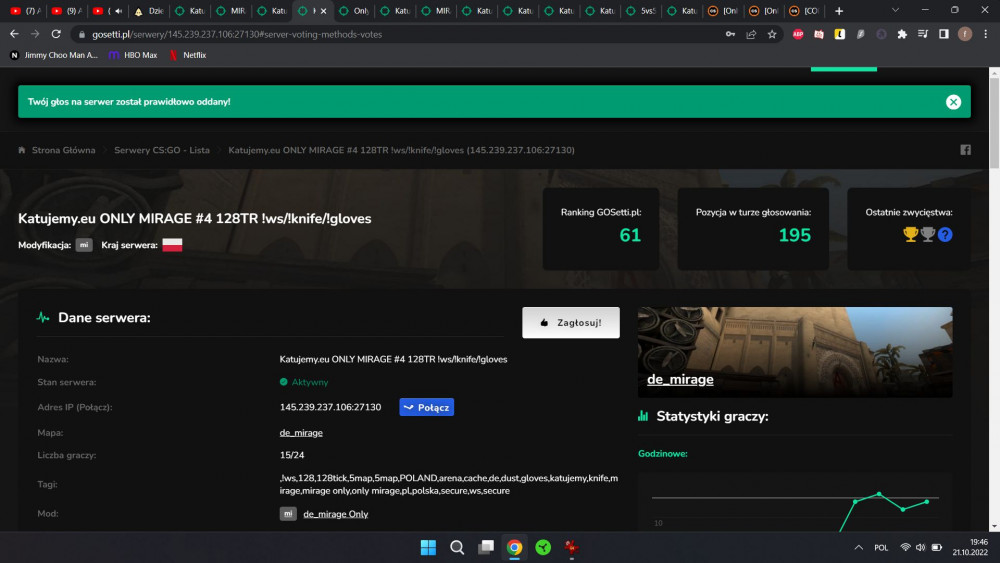Click the de_mirage map thumbnail image
Screen dimensions: 1000x563
pyautogui.click(x=795, y=352)
